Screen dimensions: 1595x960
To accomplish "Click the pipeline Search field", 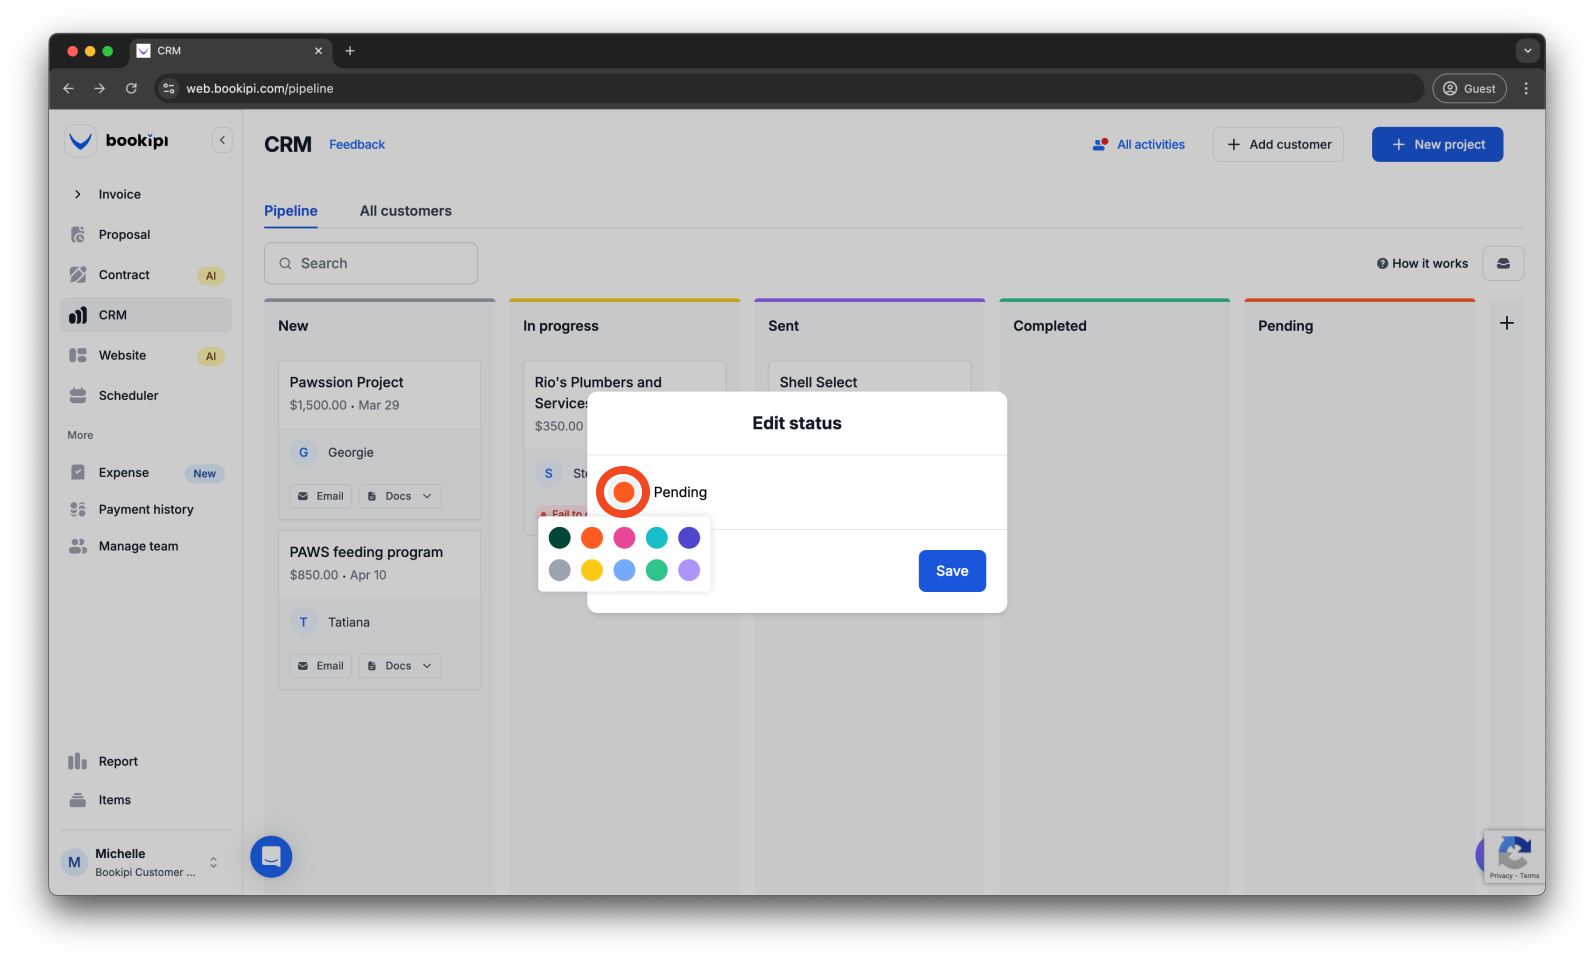I will 371,263.
